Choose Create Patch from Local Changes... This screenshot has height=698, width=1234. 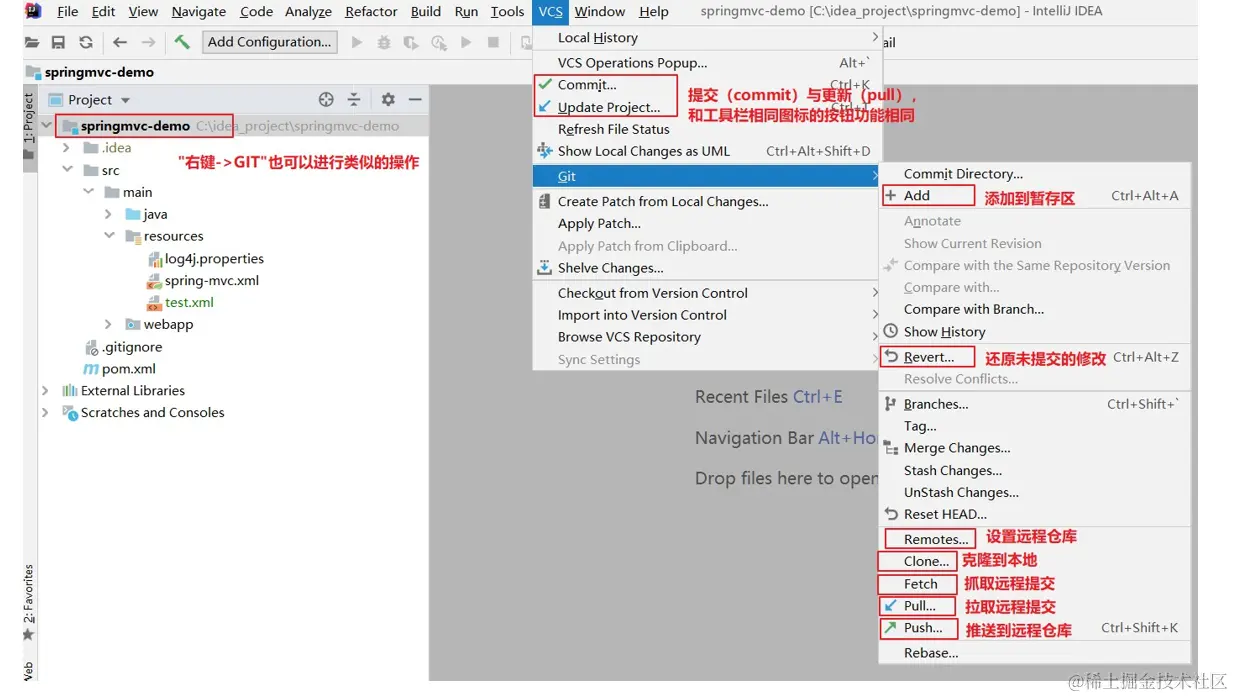[x=706, y=201]
